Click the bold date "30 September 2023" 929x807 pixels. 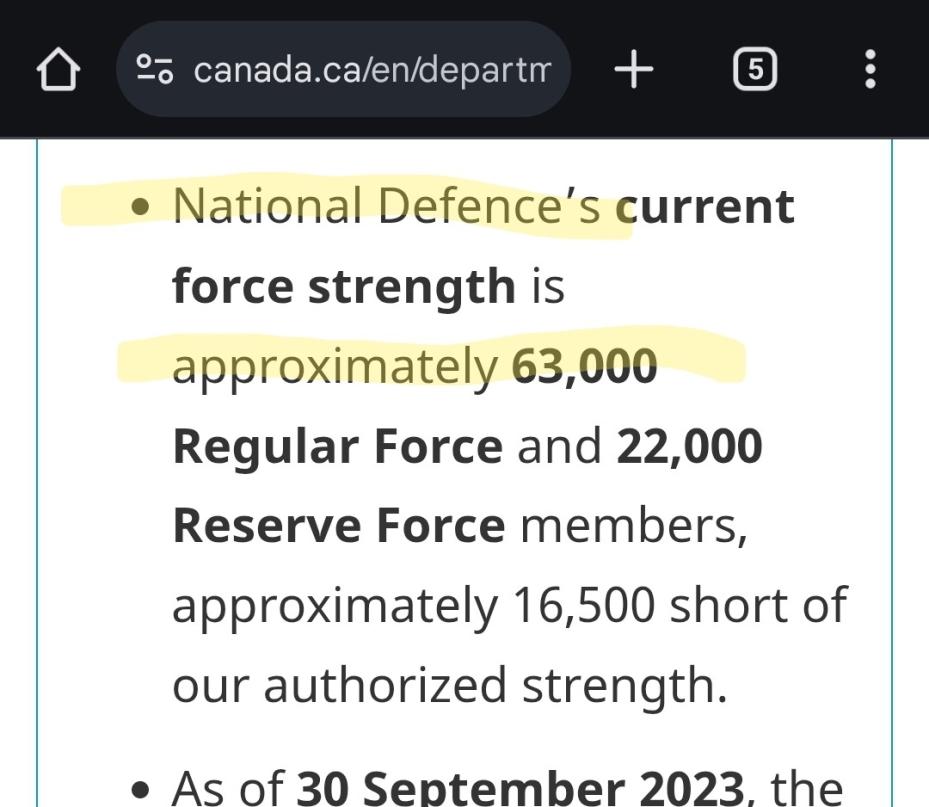pos(515,786)
